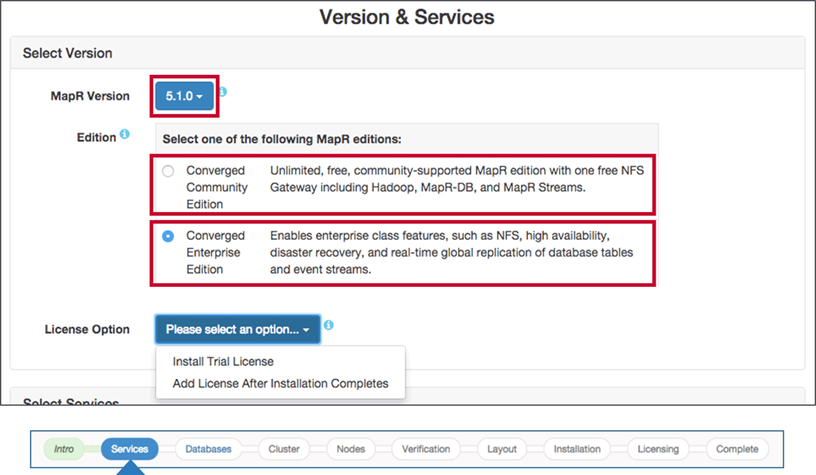The image size is (816, 475).
Task: Choose Add License After Installation Completes
Action: (280, 383)
